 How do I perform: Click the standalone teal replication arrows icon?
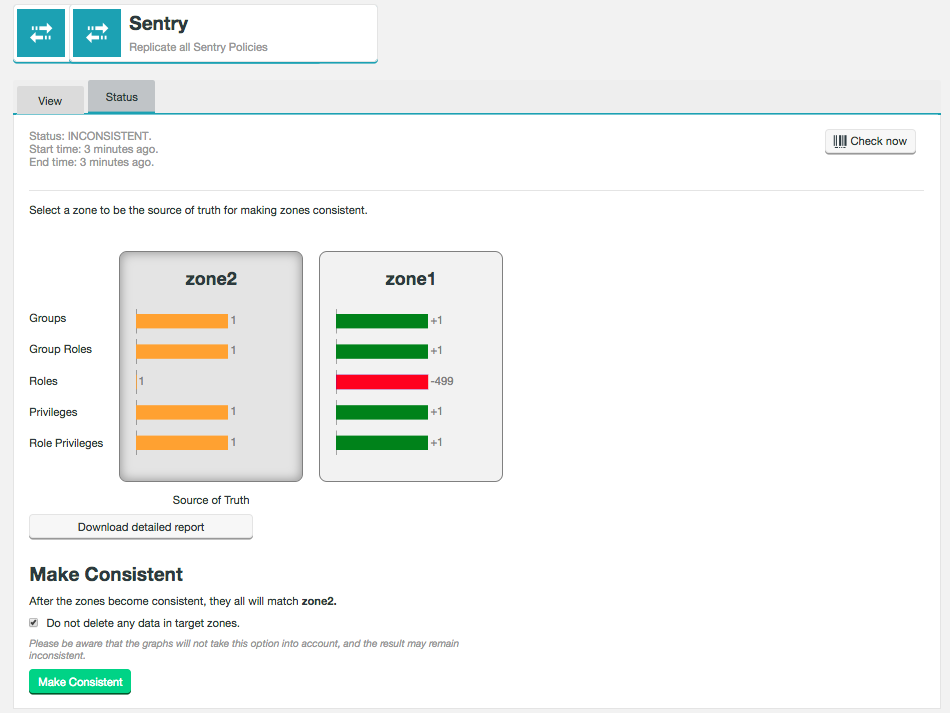pos(41,33)
